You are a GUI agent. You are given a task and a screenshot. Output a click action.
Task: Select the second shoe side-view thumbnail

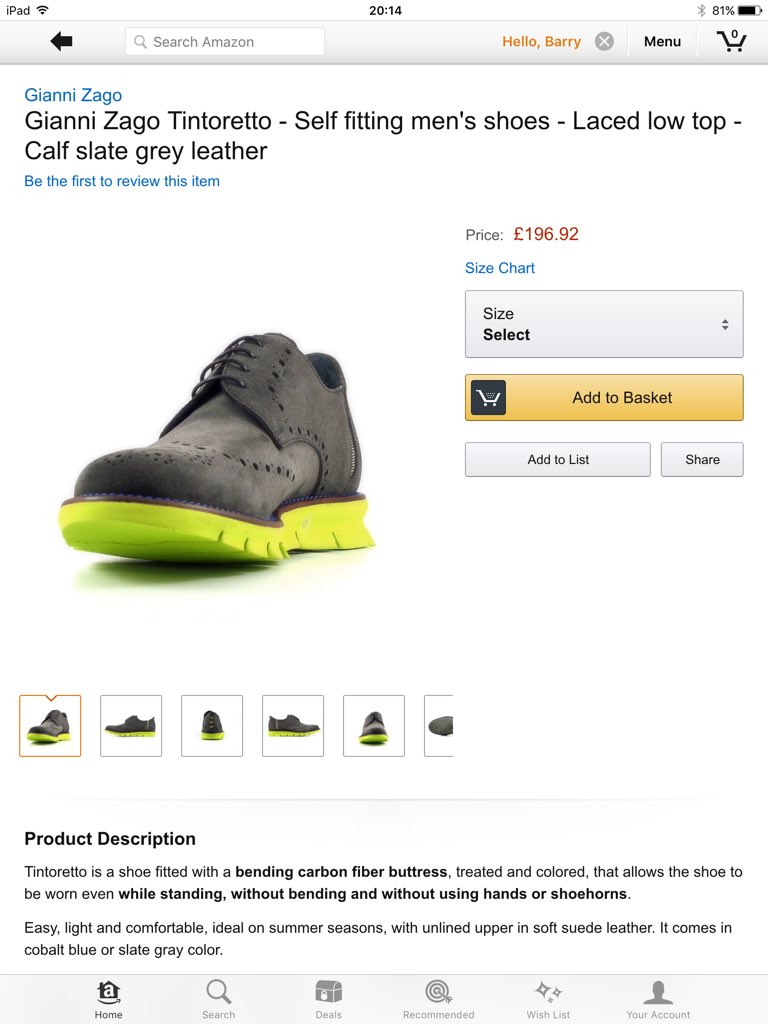tap(131, 726)
